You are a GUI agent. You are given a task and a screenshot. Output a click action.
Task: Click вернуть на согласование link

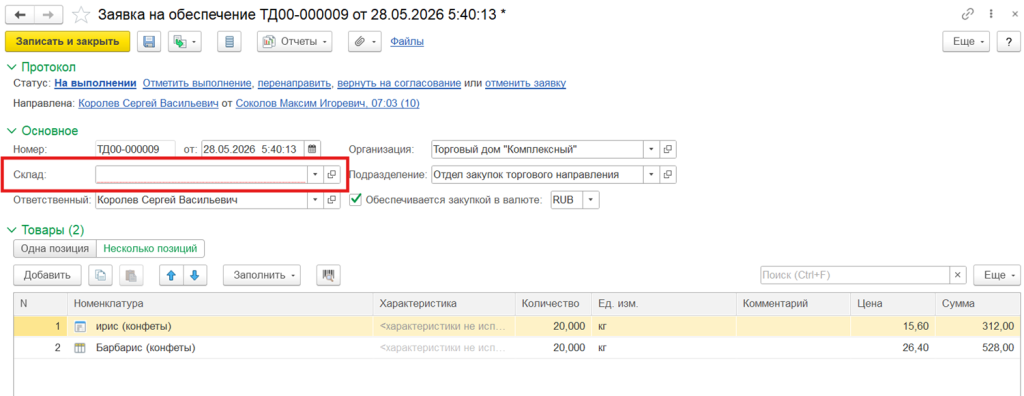pos(400,84)
